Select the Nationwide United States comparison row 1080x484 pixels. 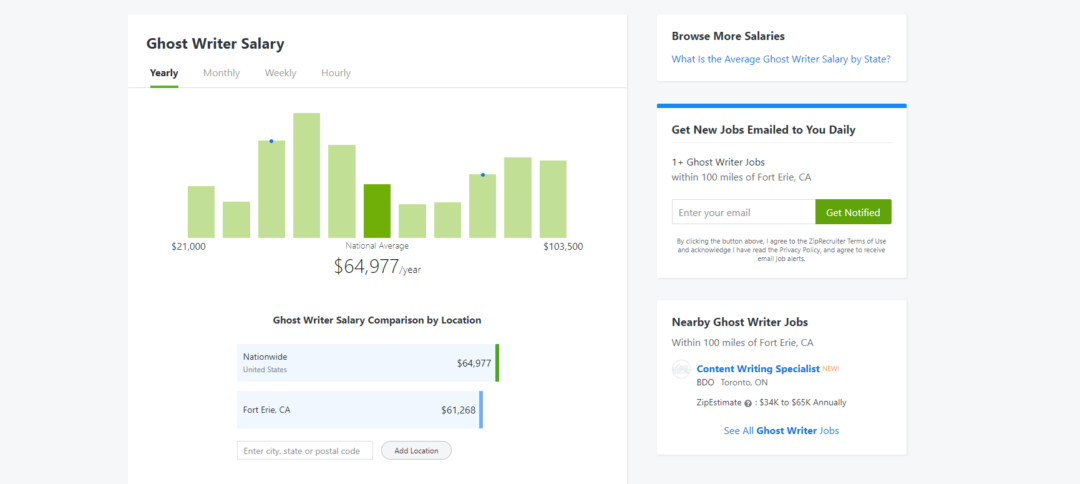(367, 363)
